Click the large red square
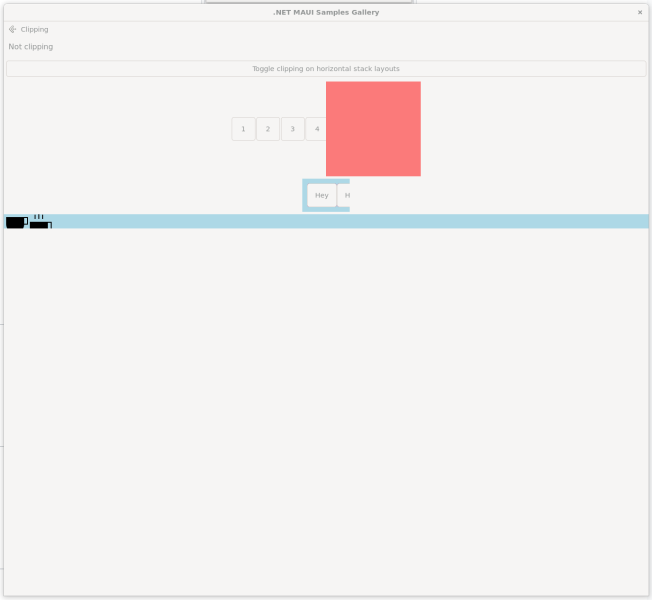This screenshot has width=652, height=600. (373, 129)
